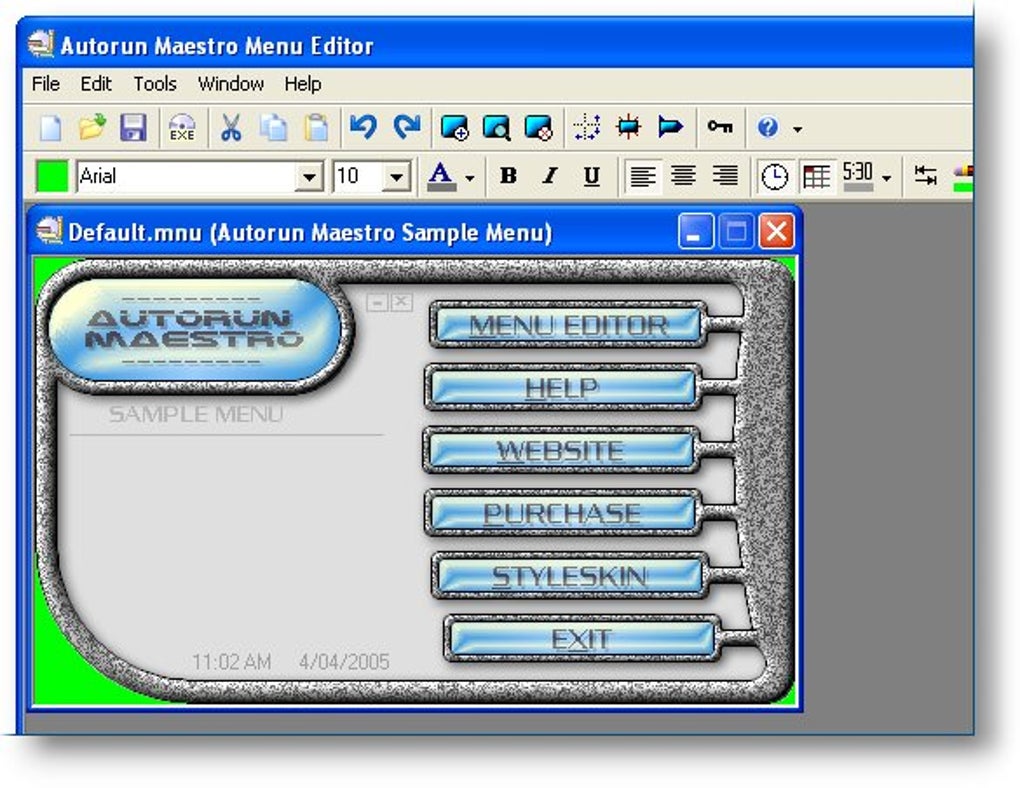Click the MENU EDITOR button
Screen dimensions: 1020x788
coord(569,325)
